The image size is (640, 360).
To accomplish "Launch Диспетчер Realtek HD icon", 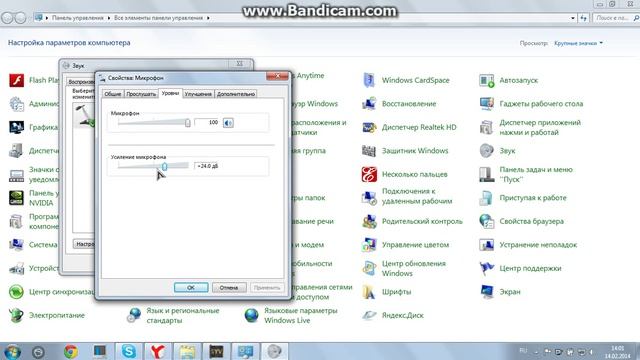I will coord(369,127).
